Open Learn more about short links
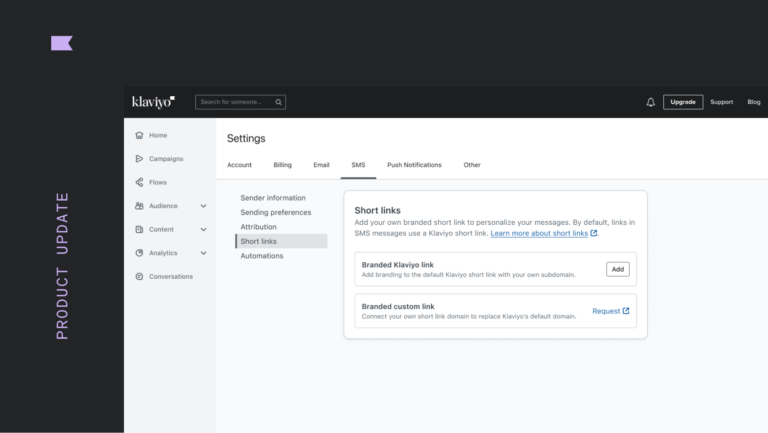The image size is (768, 433). pyautogui.click(x=539, y=233)
